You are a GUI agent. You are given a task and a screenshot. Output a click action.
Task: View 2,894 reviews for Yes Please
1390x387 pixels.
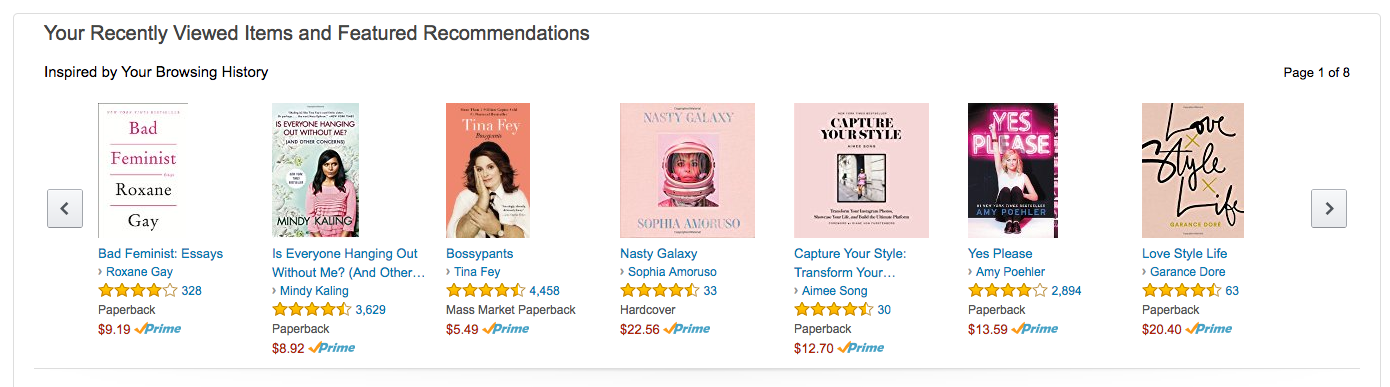click(x=1066, y=291)
